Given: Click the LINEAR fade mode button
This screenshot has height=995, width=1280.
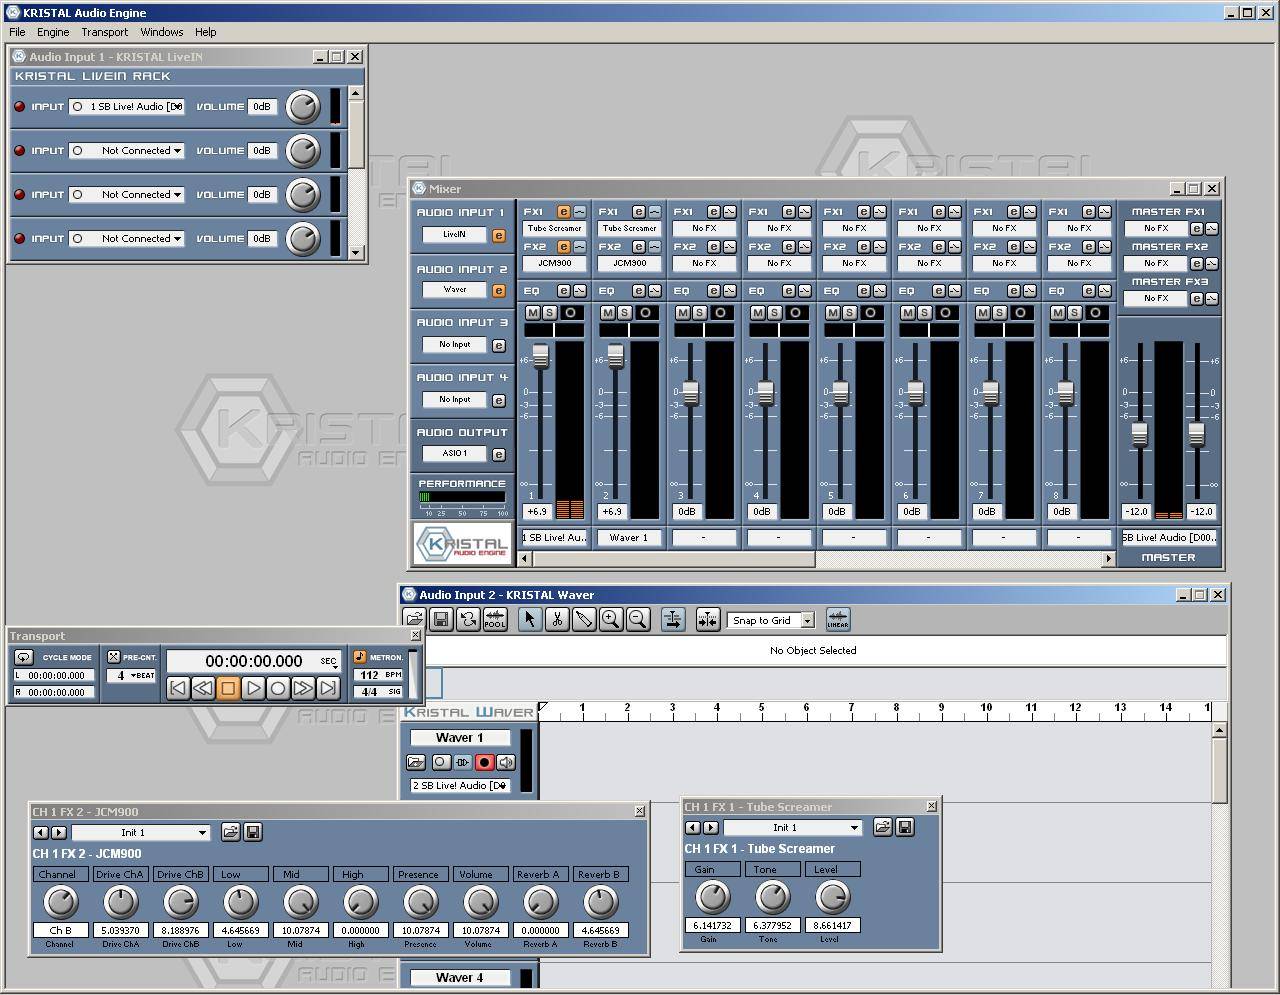Looking at the screenshot, I should (x=838, y=620).
